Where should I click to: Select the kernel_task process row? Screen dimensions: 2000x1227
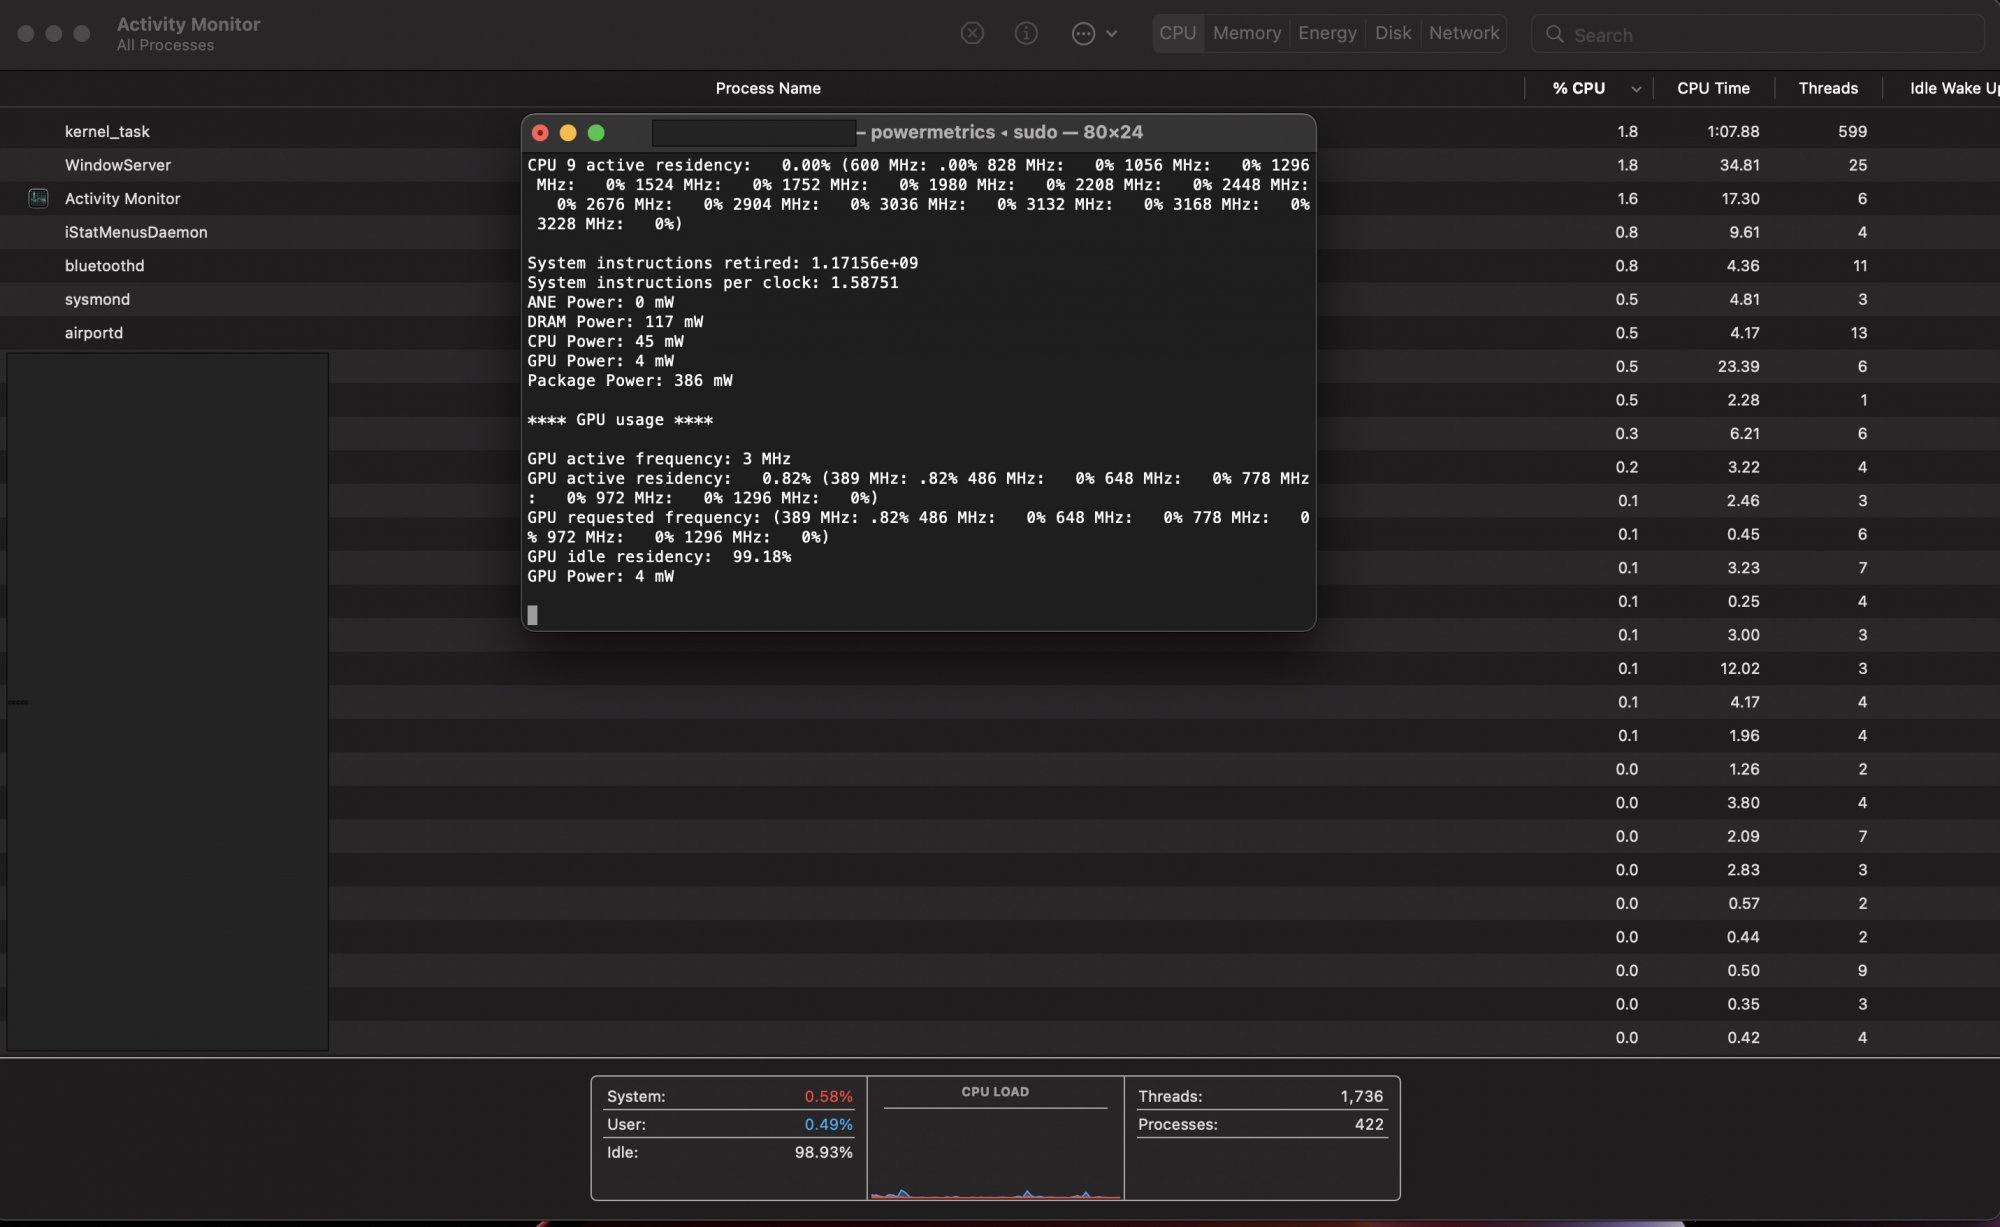(107, 131)
